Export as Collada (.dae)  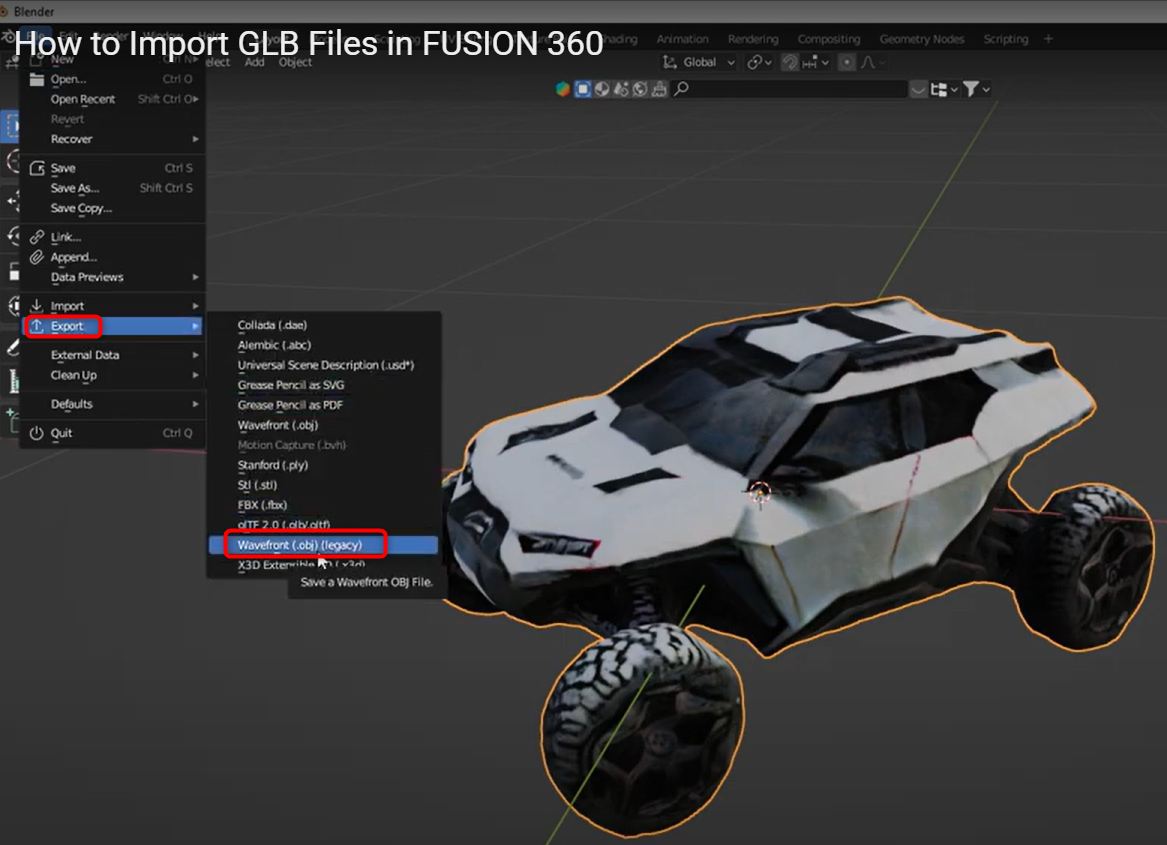[323, 325]
